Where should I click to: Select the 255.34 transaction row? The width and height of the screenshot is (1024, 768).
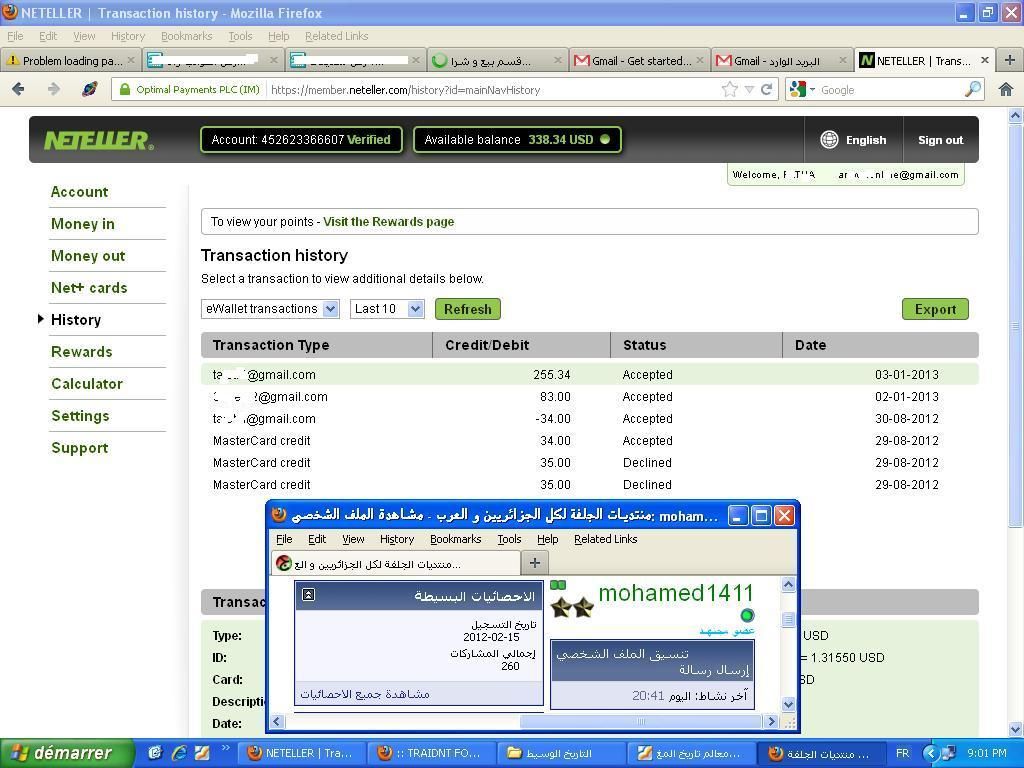tap(590, 375)
